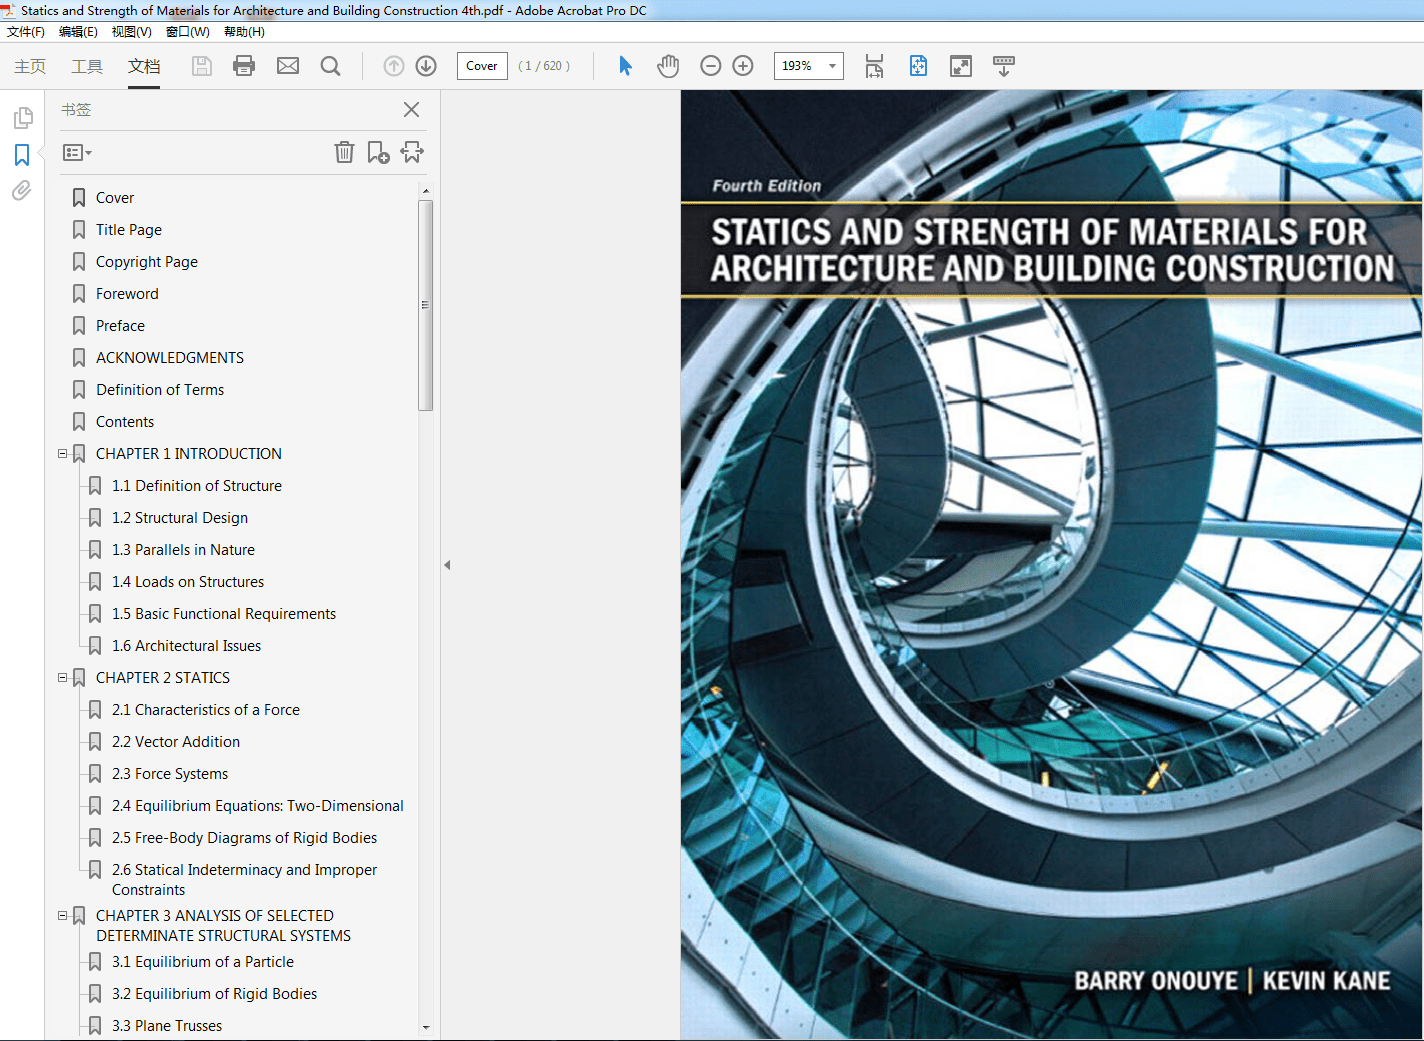Choose the selection arrow tool
Image resolution: width=1424 pixels, height=1041 pixels.
point(625,66)
